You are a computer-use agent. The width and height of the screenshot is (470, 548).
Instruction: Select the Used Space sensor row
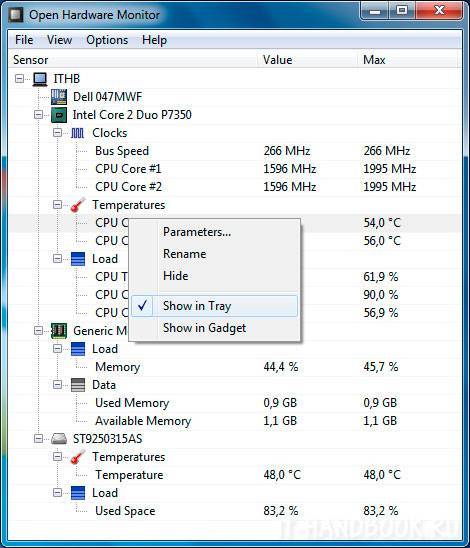coord(235,511)
